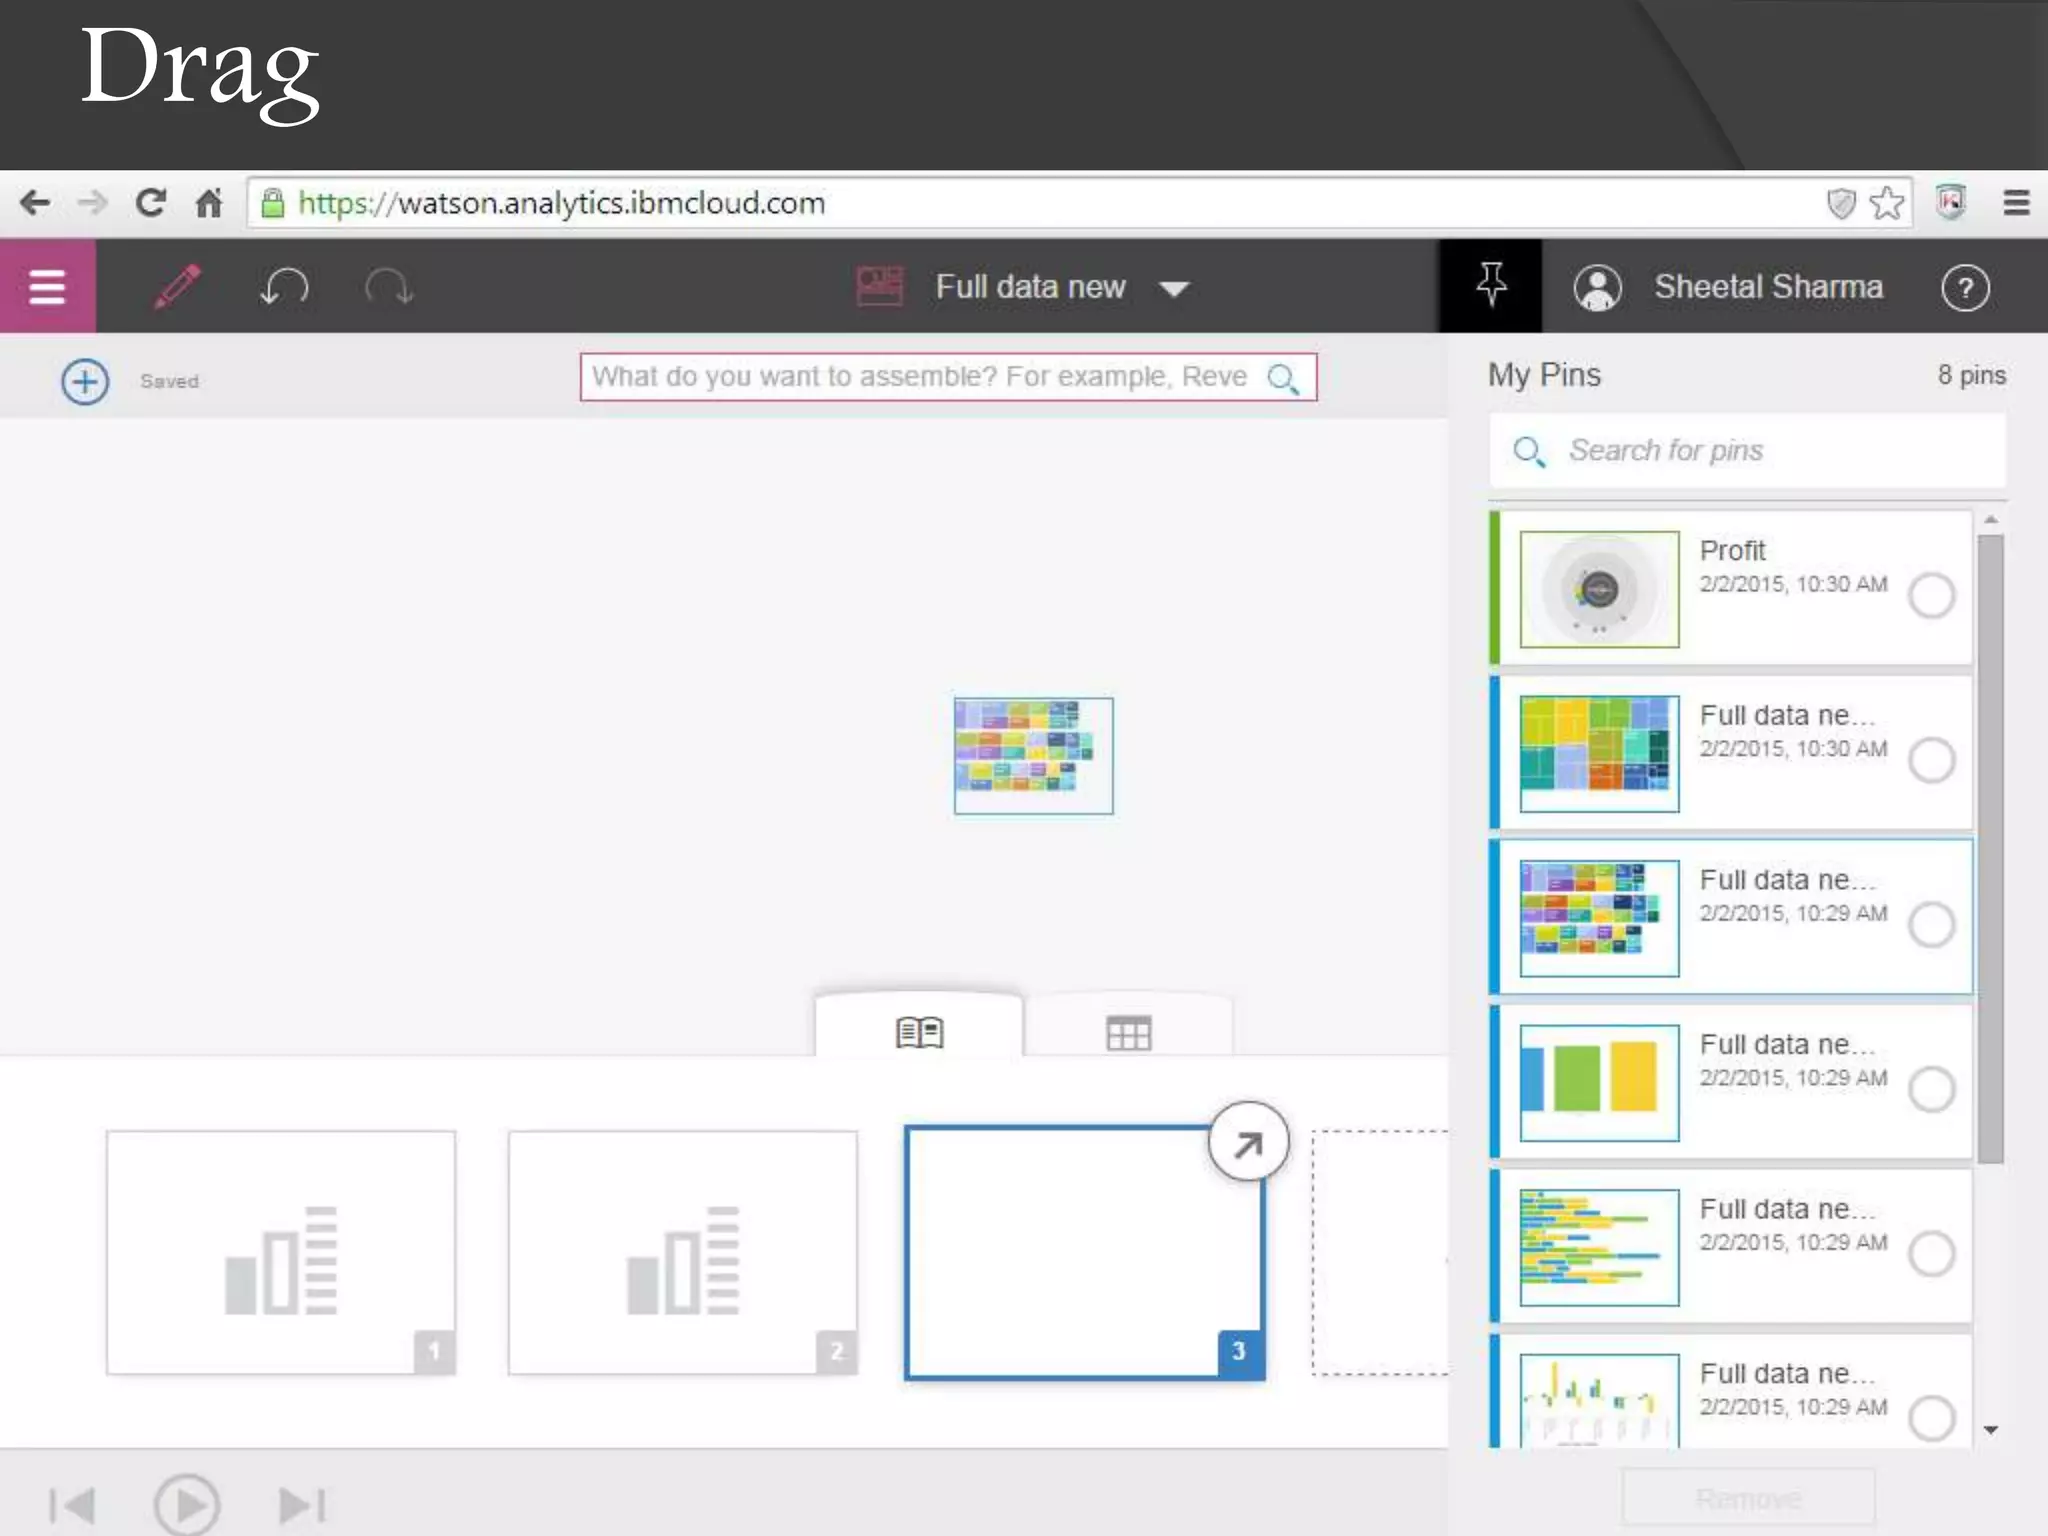Toggle the pushpin My Pins panel icon

(x=1490, y=285)
